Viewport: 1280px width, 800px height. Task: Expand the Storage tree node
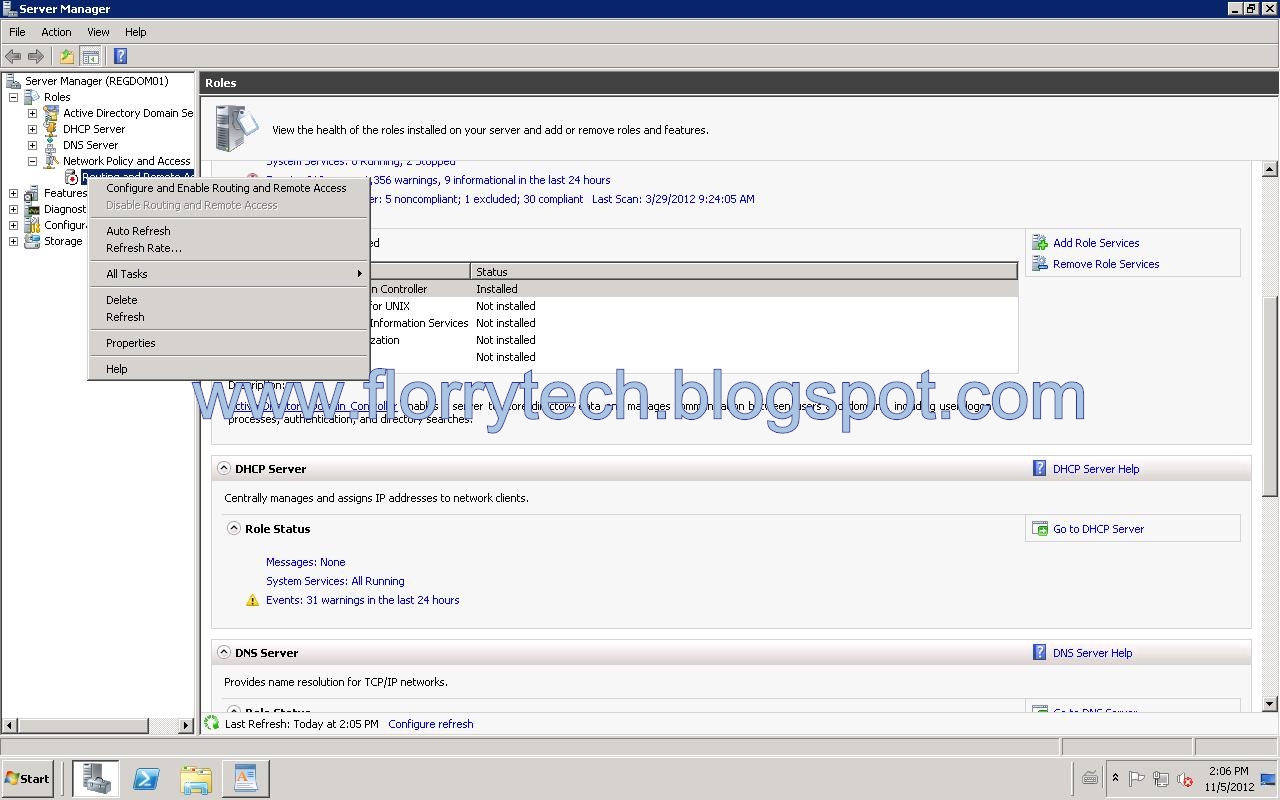point(13,241)
